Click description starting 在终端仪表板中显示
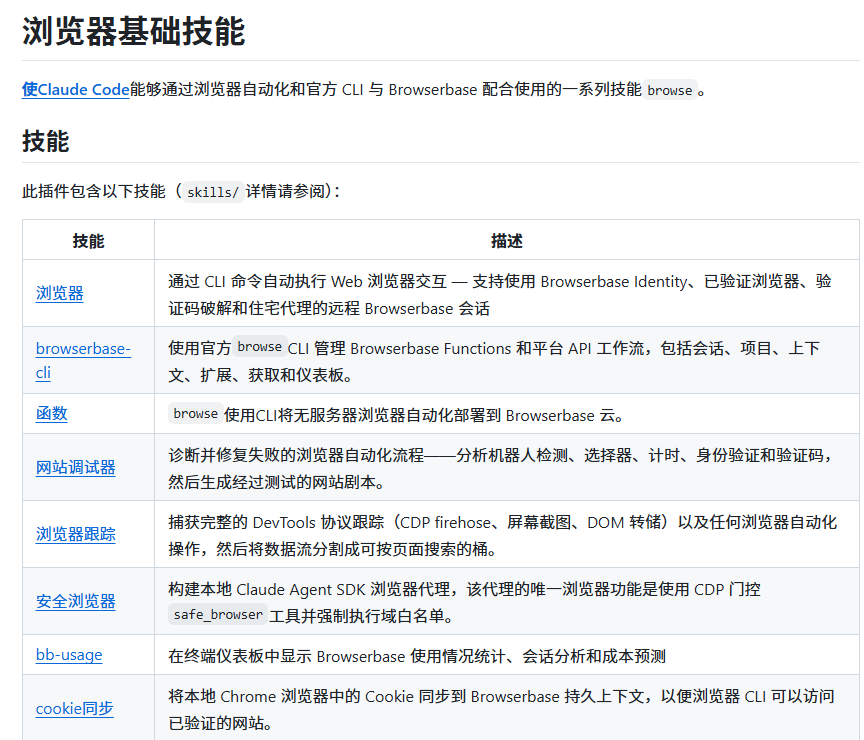This screenshot has height=740, width=864. point(417,656)
